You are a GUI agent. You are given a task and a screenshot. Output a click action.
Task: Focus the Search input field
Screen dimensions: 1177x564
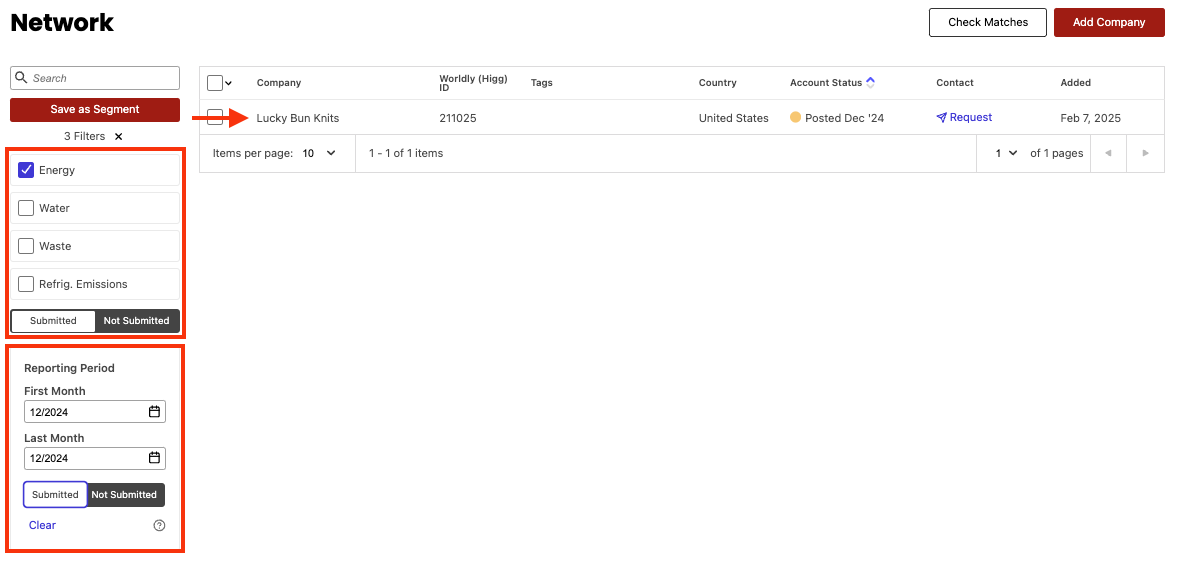coord(95,78)
